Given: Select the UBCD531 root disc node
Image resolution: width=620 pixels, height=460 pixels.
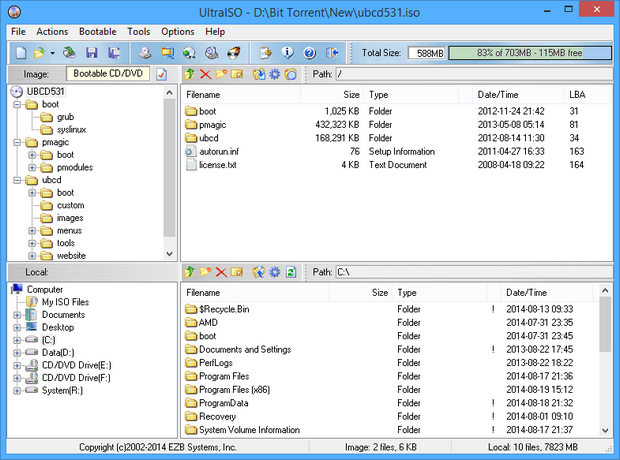Looking at the screenshot, I should [x=45, y=91].
